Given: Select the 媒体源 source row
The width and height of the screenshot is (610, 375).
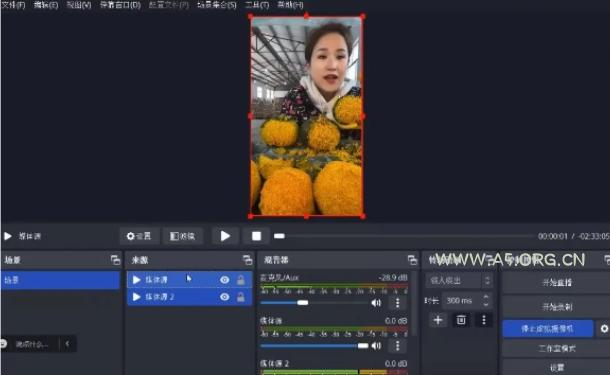Looking at the screenshot, I should click(189, 280).
